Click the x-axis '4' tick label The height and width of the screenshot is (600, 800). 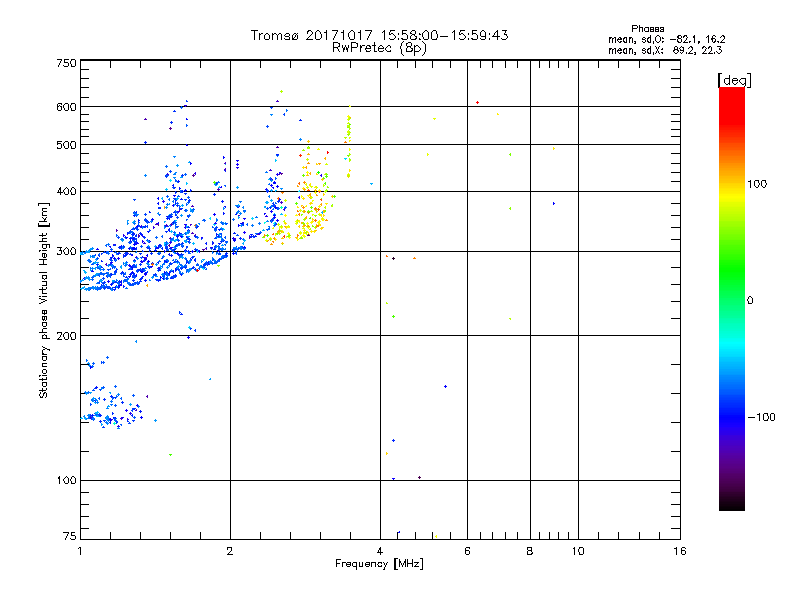tap(380, 551)
